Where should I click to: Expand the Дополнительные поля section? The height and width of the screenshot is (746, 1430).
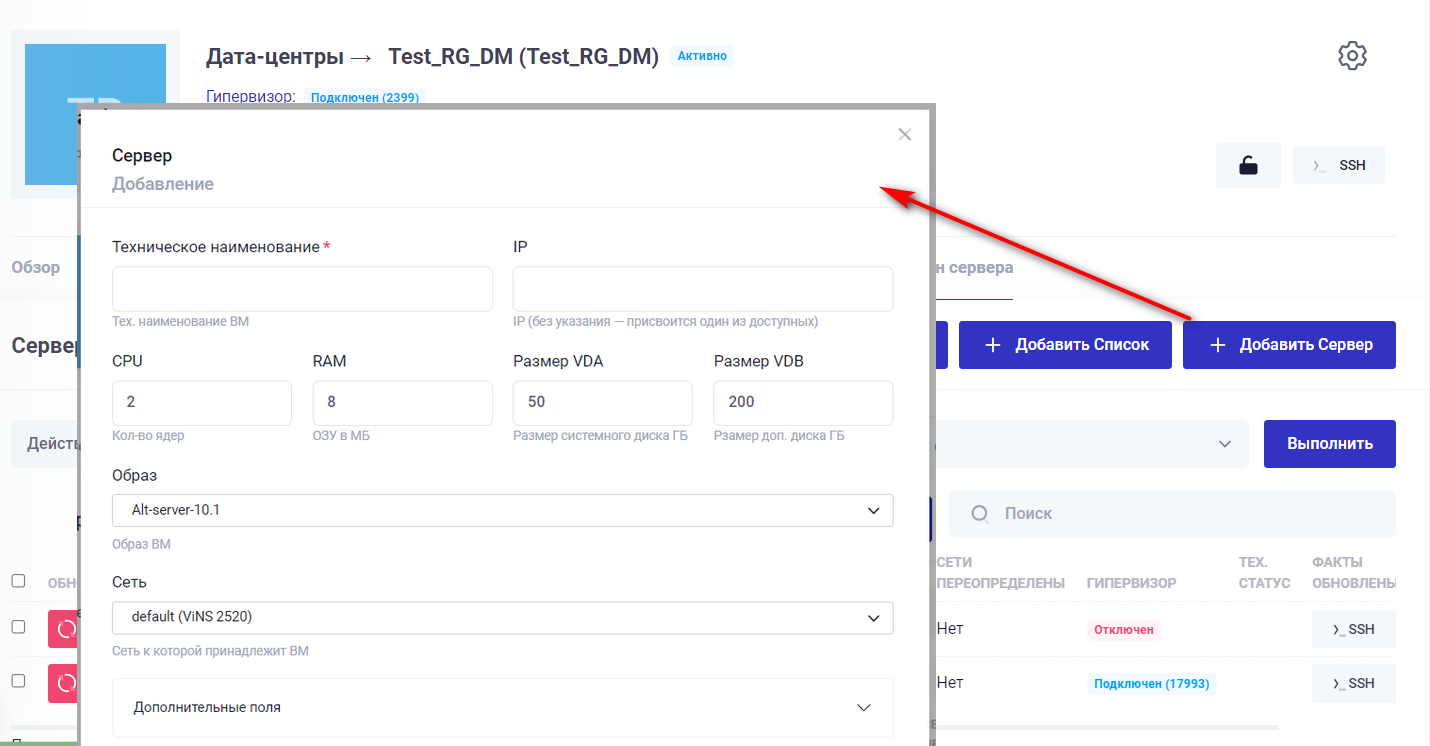tap(502, 707)
